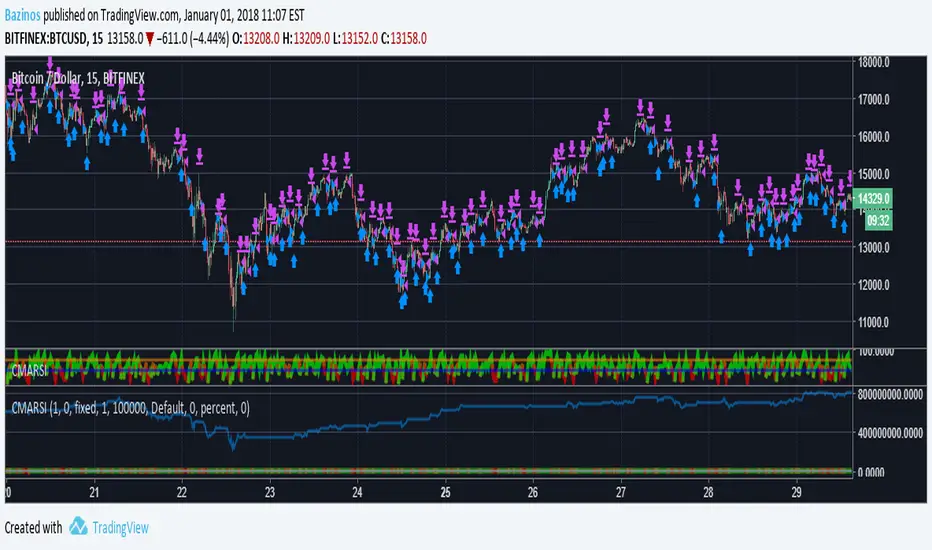Click the date 22 on time axis

pos(181,492)
